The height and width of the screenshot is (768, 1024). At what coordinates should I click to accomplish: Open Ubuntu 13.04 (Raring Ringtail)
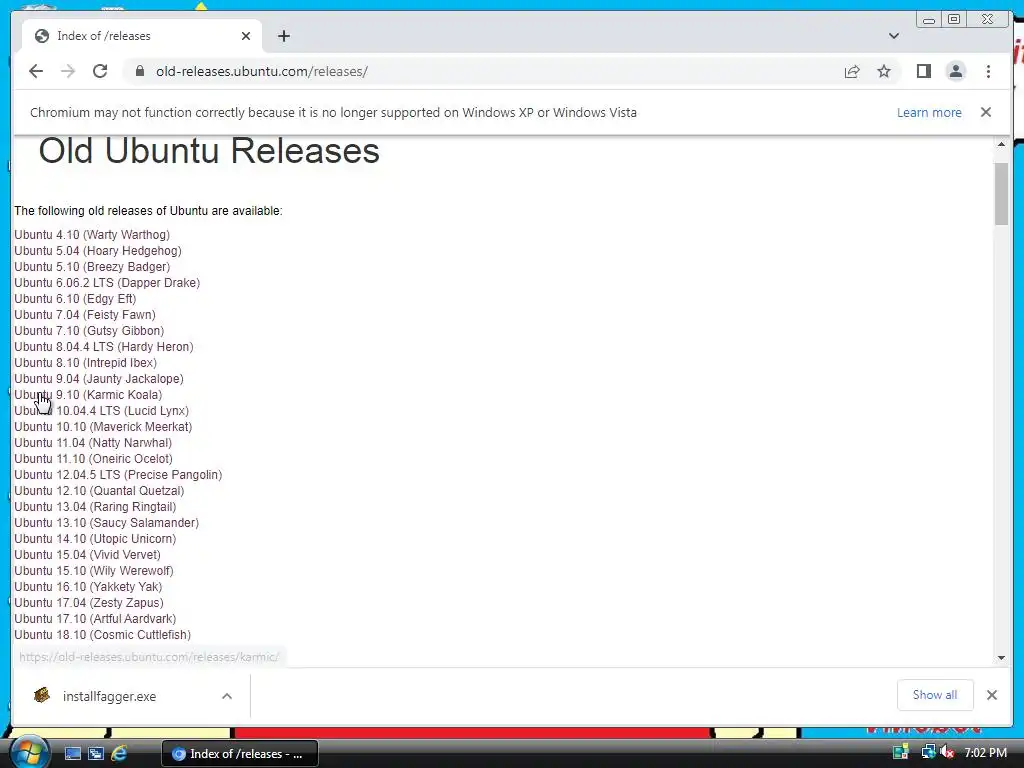point(95,507)
